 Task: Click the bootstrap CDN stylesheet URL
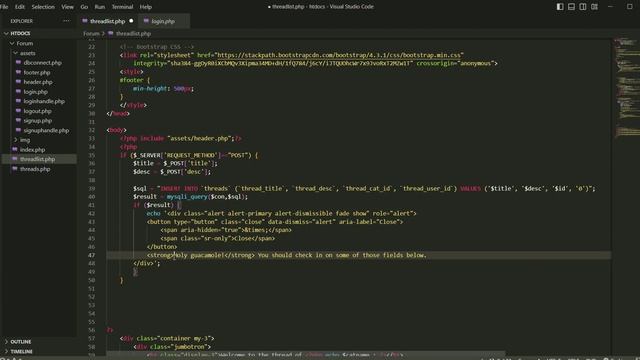point(340,55)
